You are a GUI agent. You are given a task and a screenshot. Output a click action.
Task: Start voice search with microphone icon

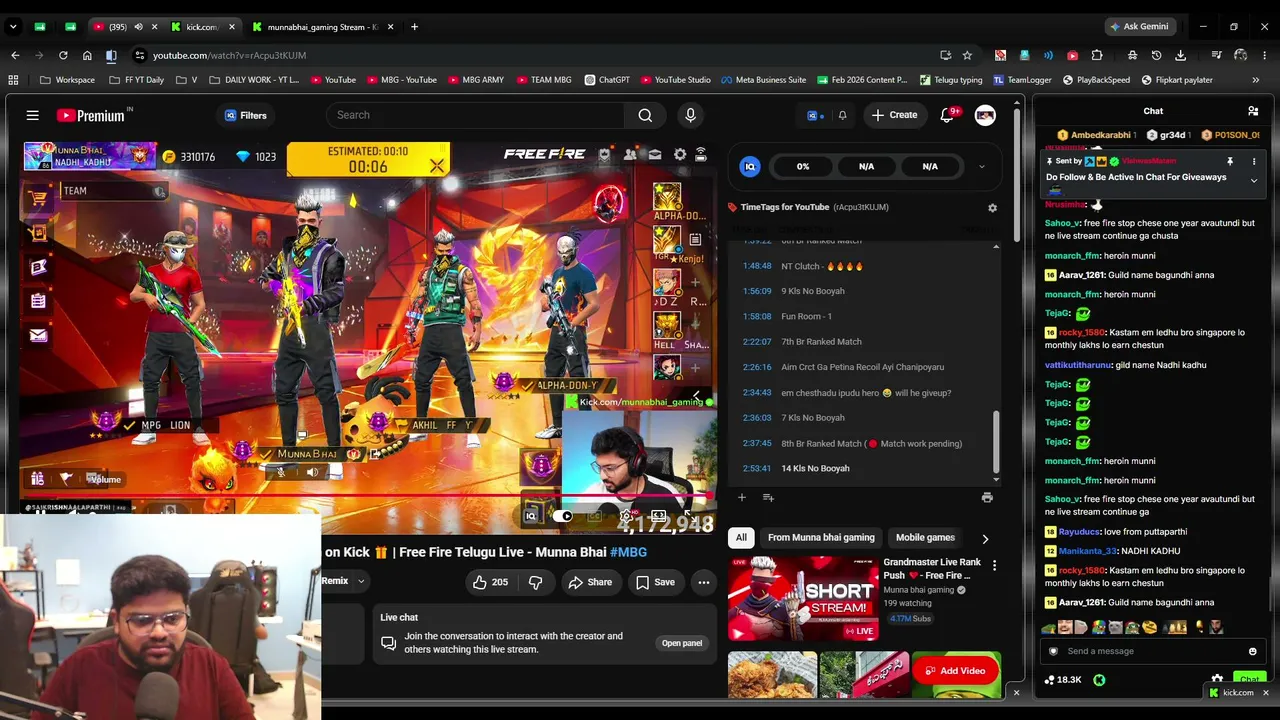pyautogui.click(x=690, y=116)
